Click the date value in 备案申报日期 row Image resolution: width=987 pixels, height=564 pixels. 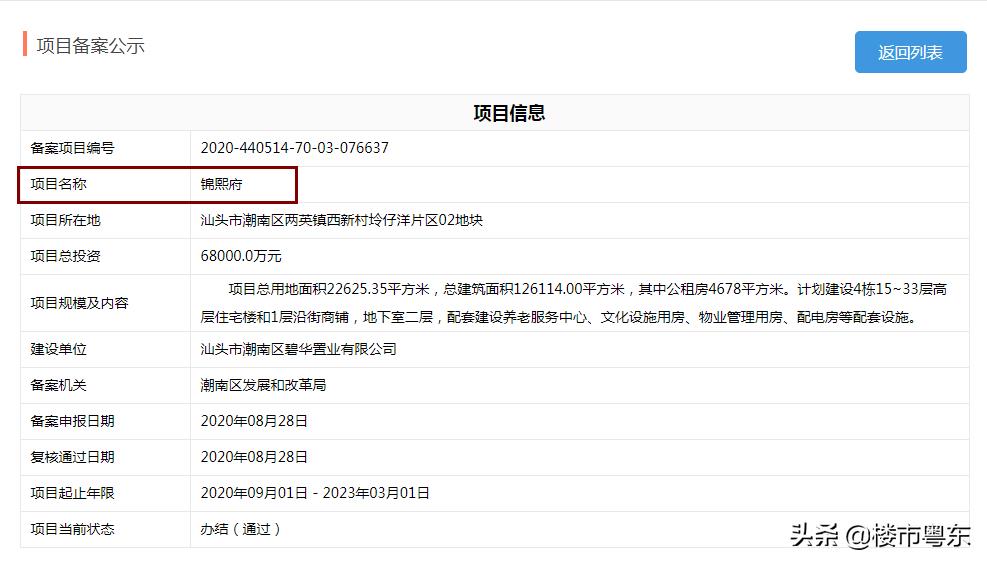click(x=254, y=421)
